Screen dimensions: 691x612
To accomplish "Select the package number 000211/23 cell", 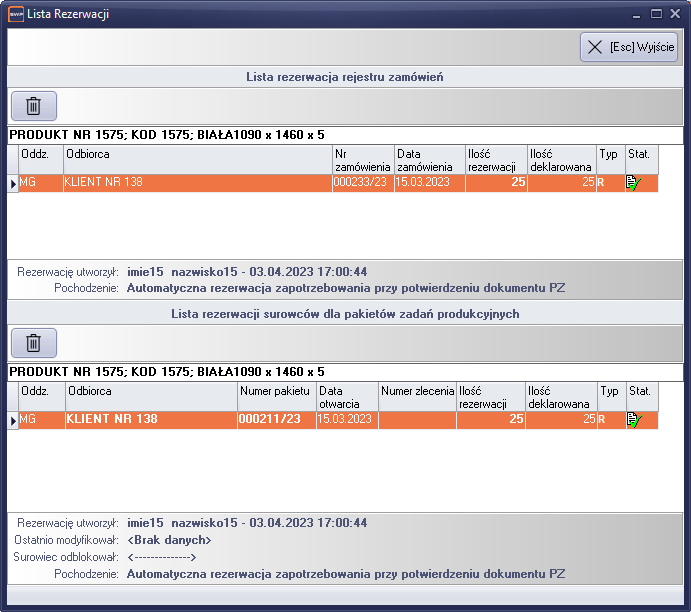I will click(x=276, y=420).
